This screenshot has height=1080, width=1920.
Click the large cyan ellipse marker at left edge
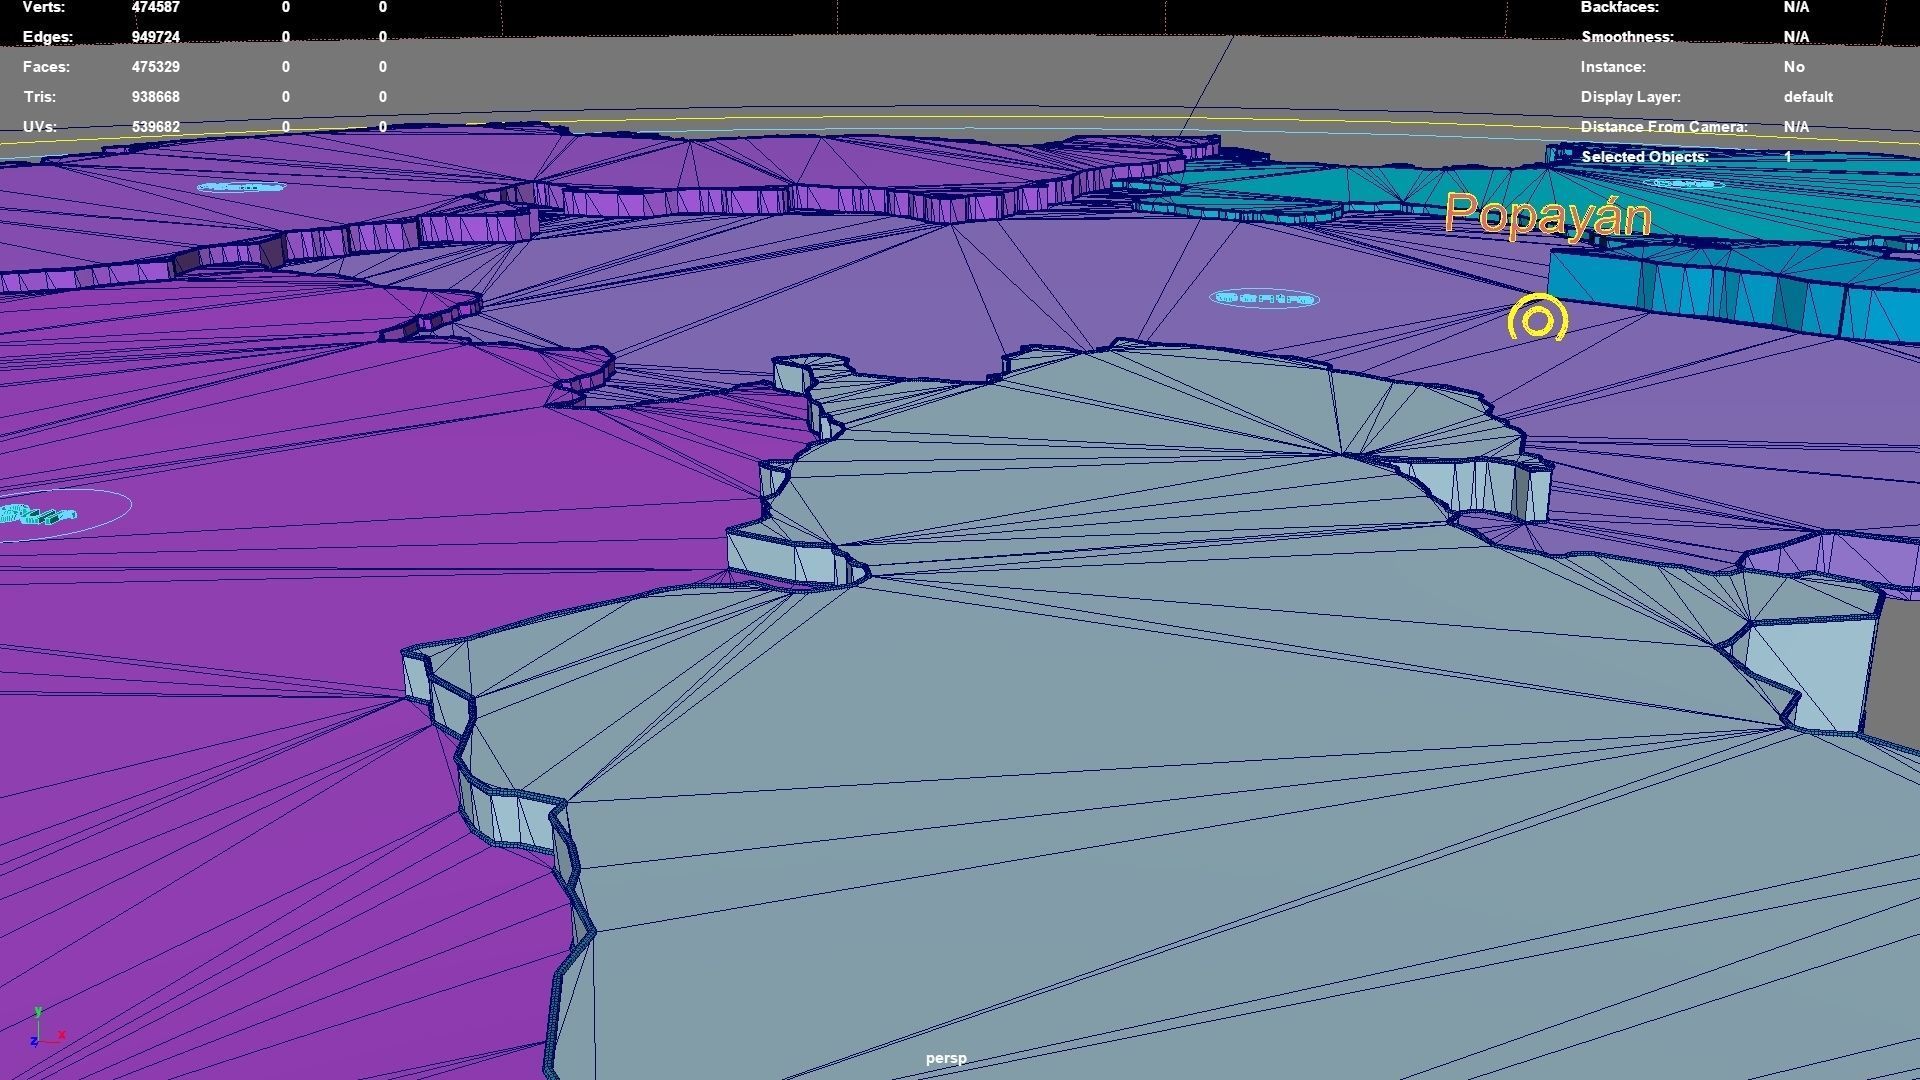pyautogui.click(x=50, y=514)
